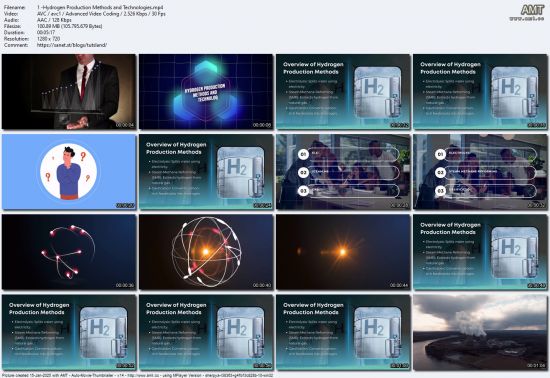This screenshot has width=550, height=378.
Task: Select the aerial power plant frame at 00:01:04
Action: tap(480, 332)
